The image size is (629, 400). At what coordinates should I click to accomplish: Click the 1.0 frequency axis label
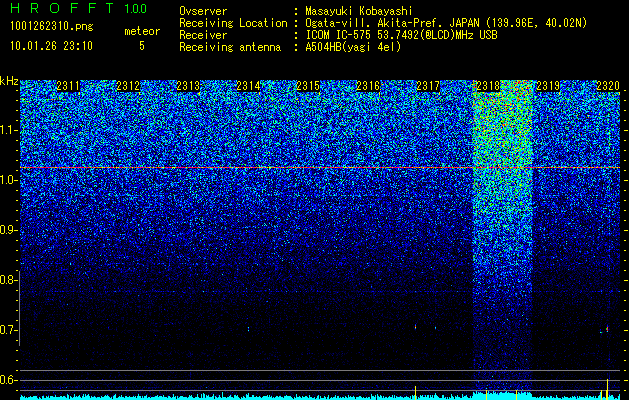8,180
